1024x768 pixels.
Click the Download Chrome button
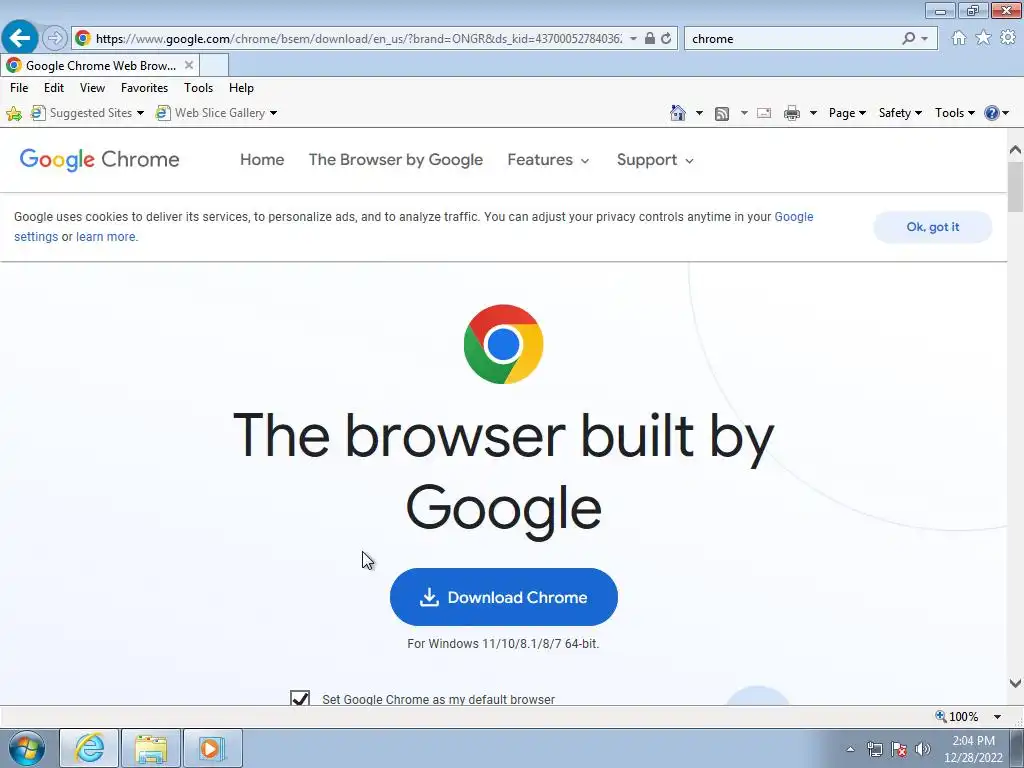click(504, 597)
